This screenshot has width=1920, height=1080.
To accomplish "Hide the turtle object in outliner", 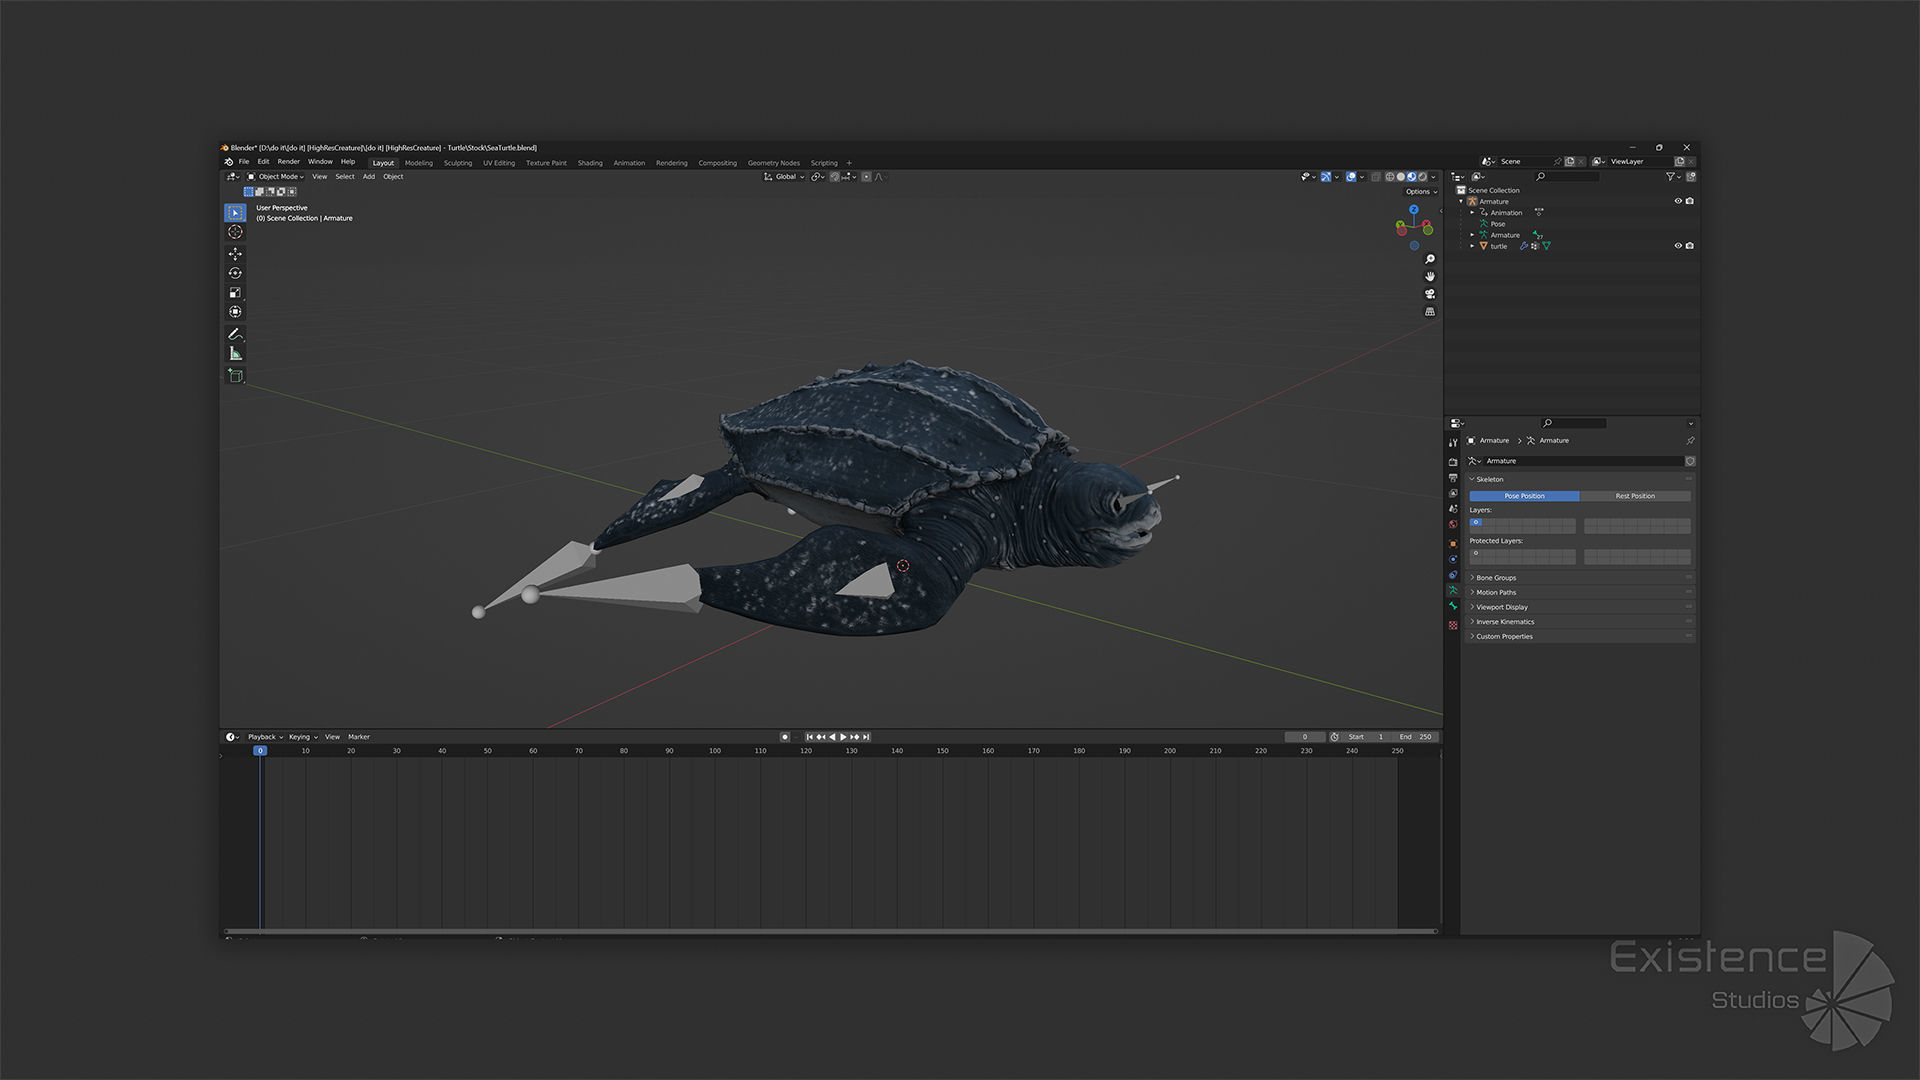I will click(1678, 246).
